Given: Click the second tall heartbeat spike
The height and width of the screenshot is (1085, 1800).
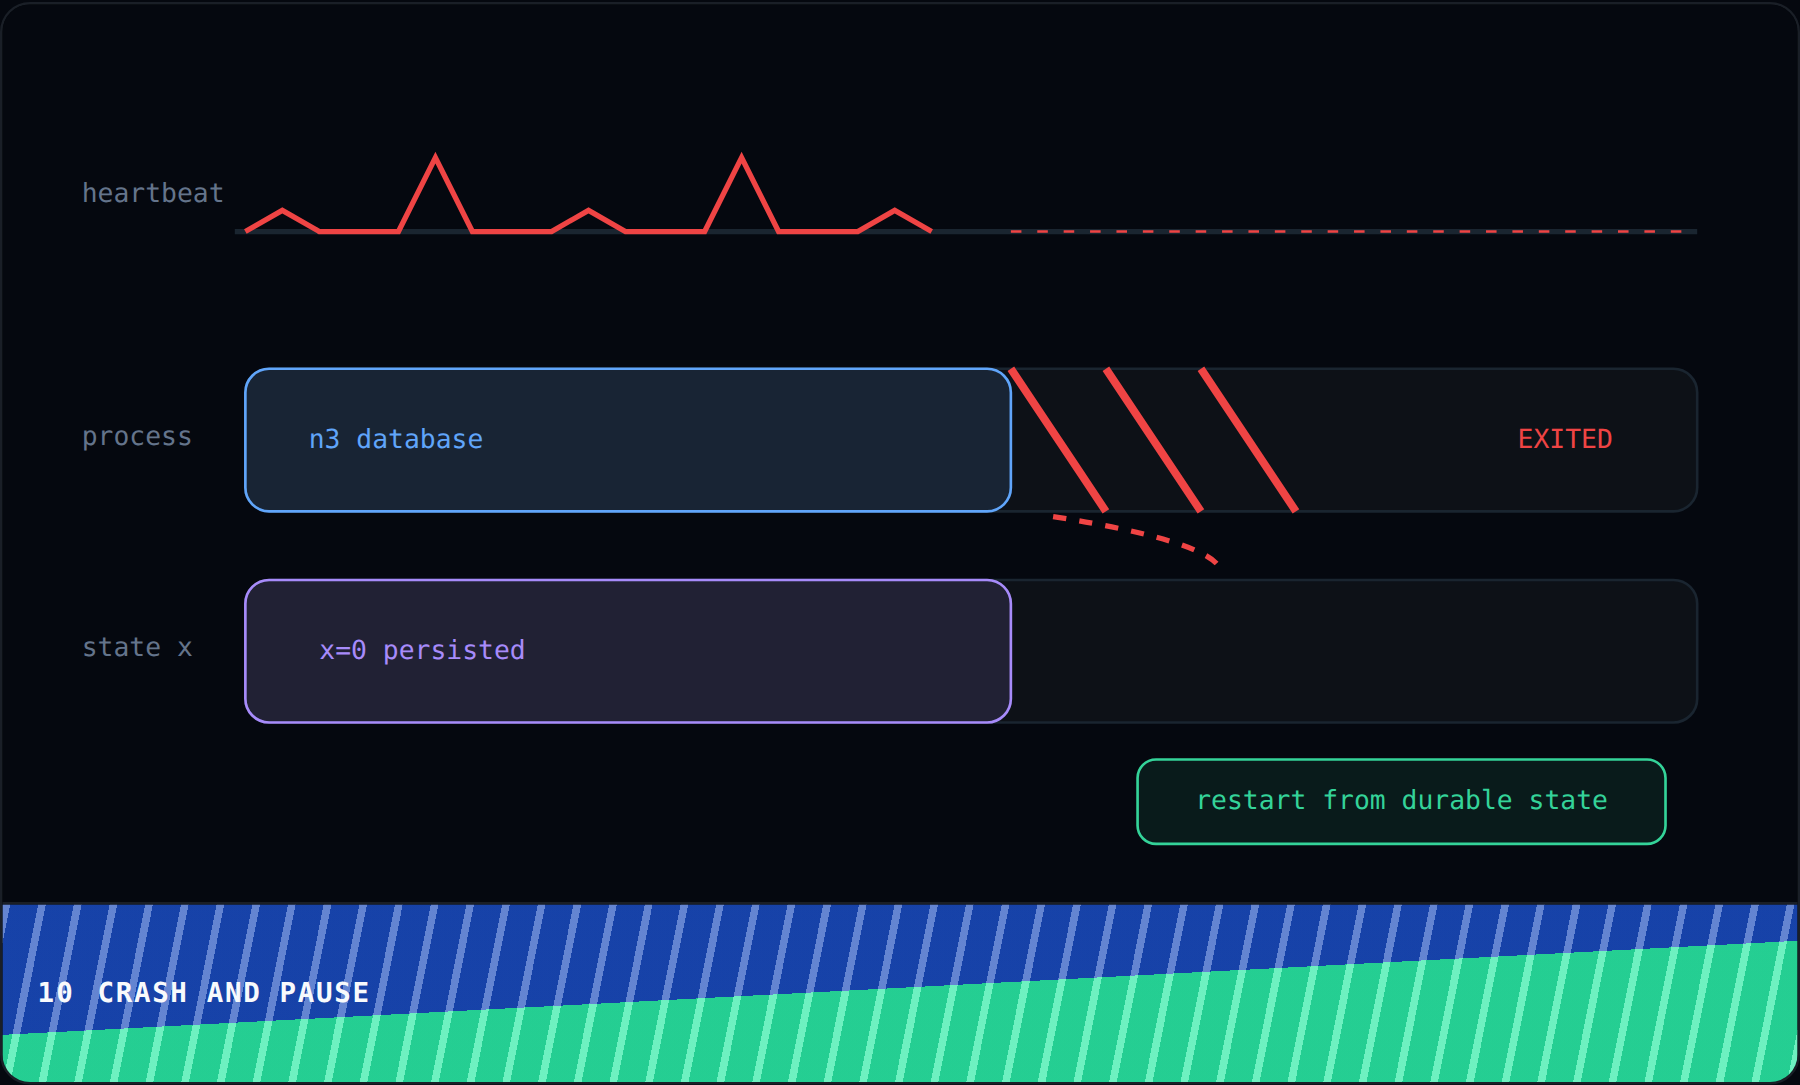Looking at the screenshot, I should pos(741,192).
